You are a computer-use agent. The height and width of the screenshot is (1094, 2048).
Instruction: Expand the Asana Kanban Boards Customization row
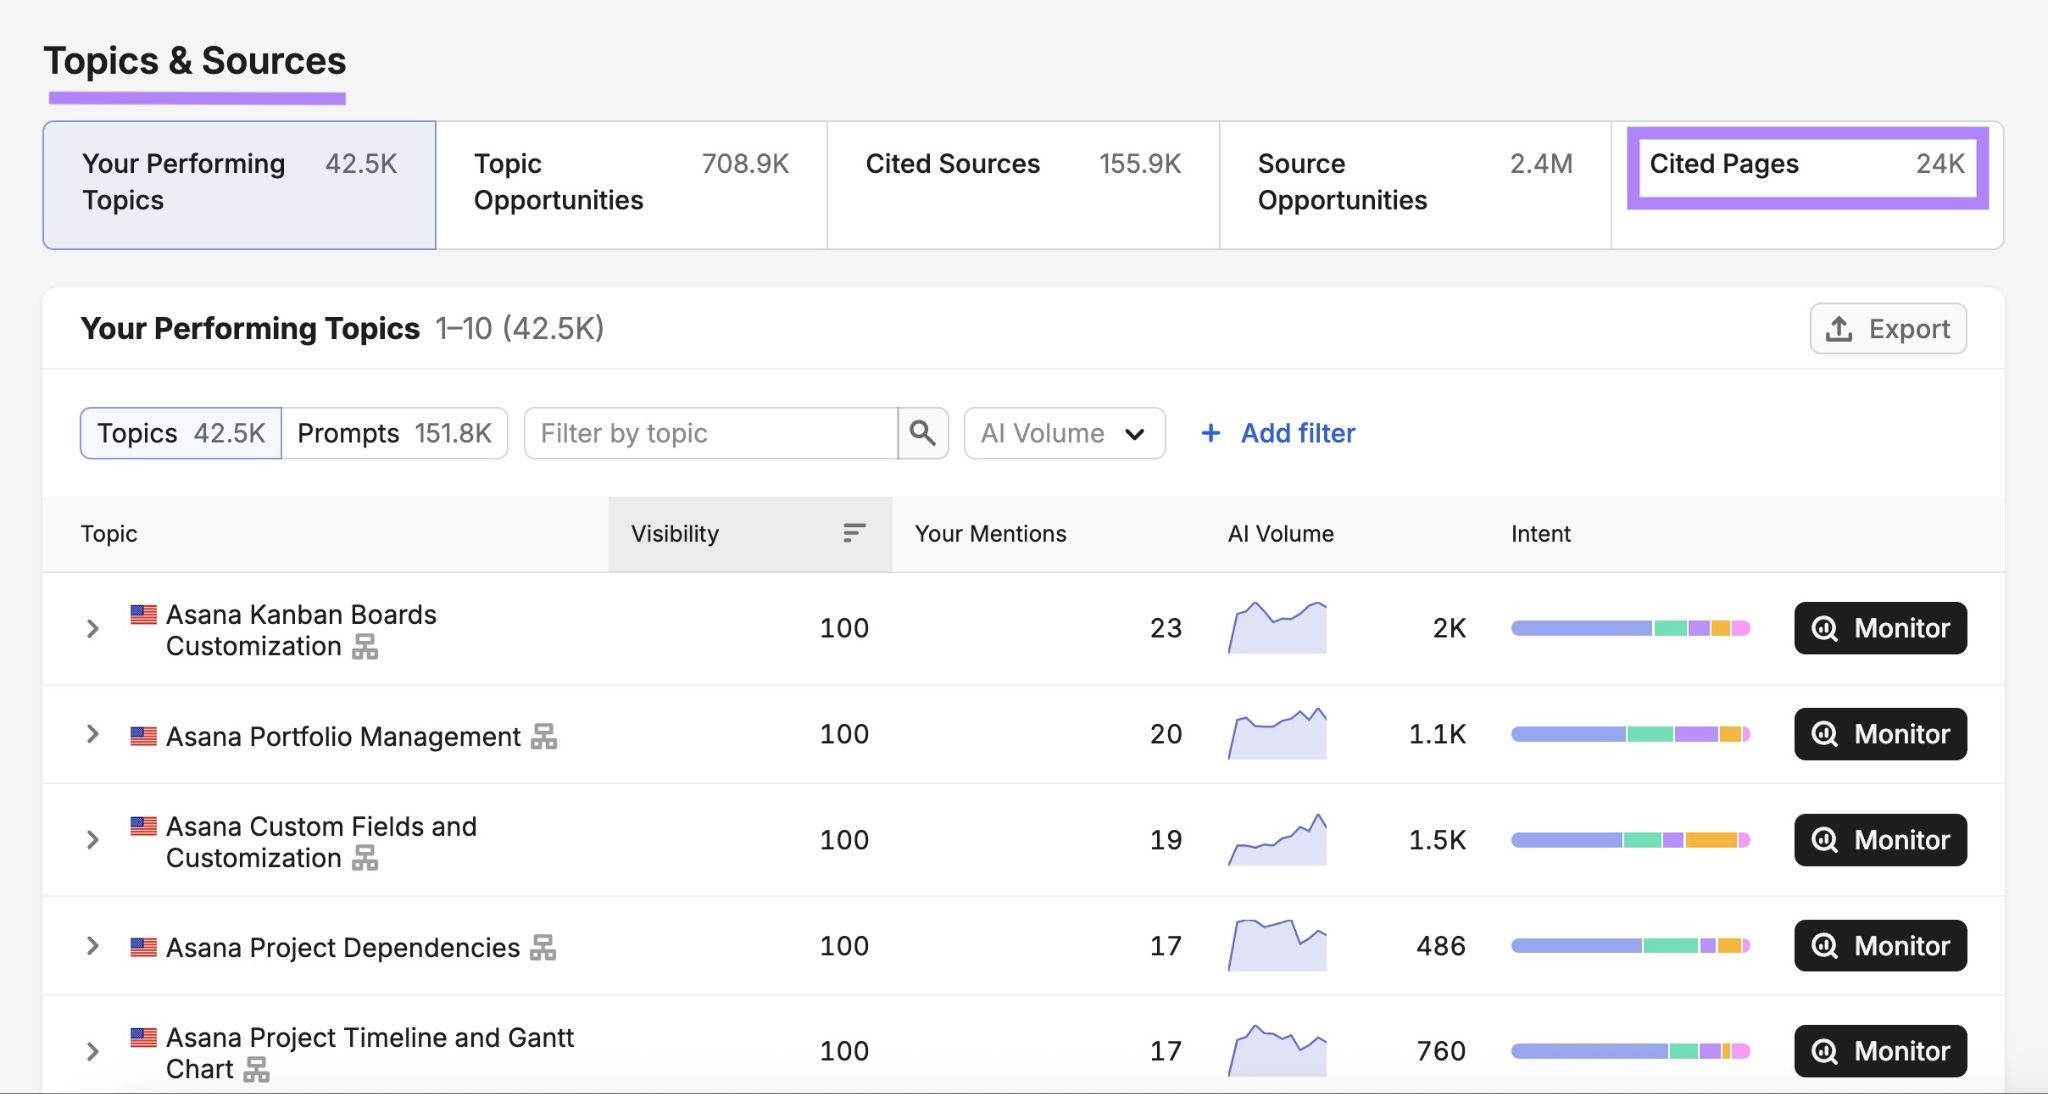pyautogui.click(x=93, y=629)
